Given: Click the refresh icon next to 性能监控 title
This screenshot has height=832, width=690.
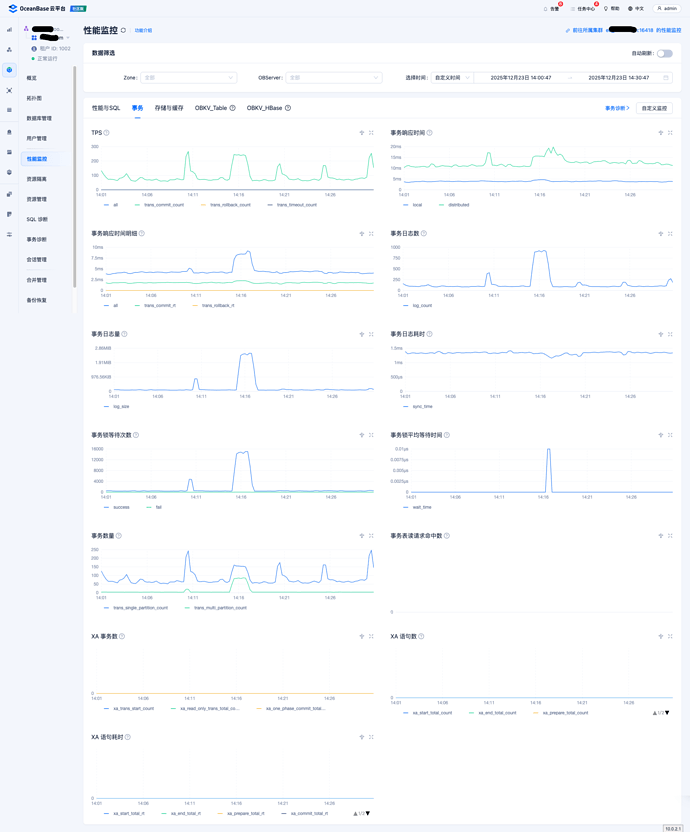Looking at the screenshot, I should click(x=123, y=31).
